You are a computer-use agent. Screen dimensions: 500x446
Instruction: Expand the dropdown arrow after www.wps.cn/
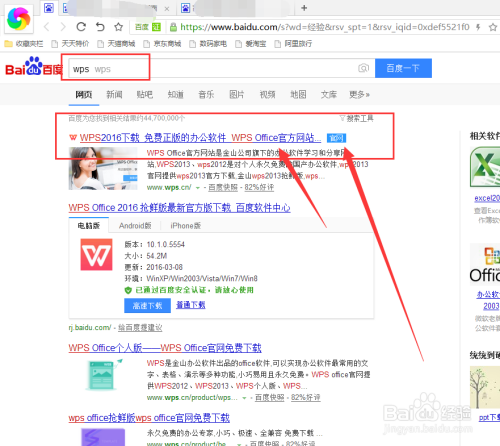(198, 188)
